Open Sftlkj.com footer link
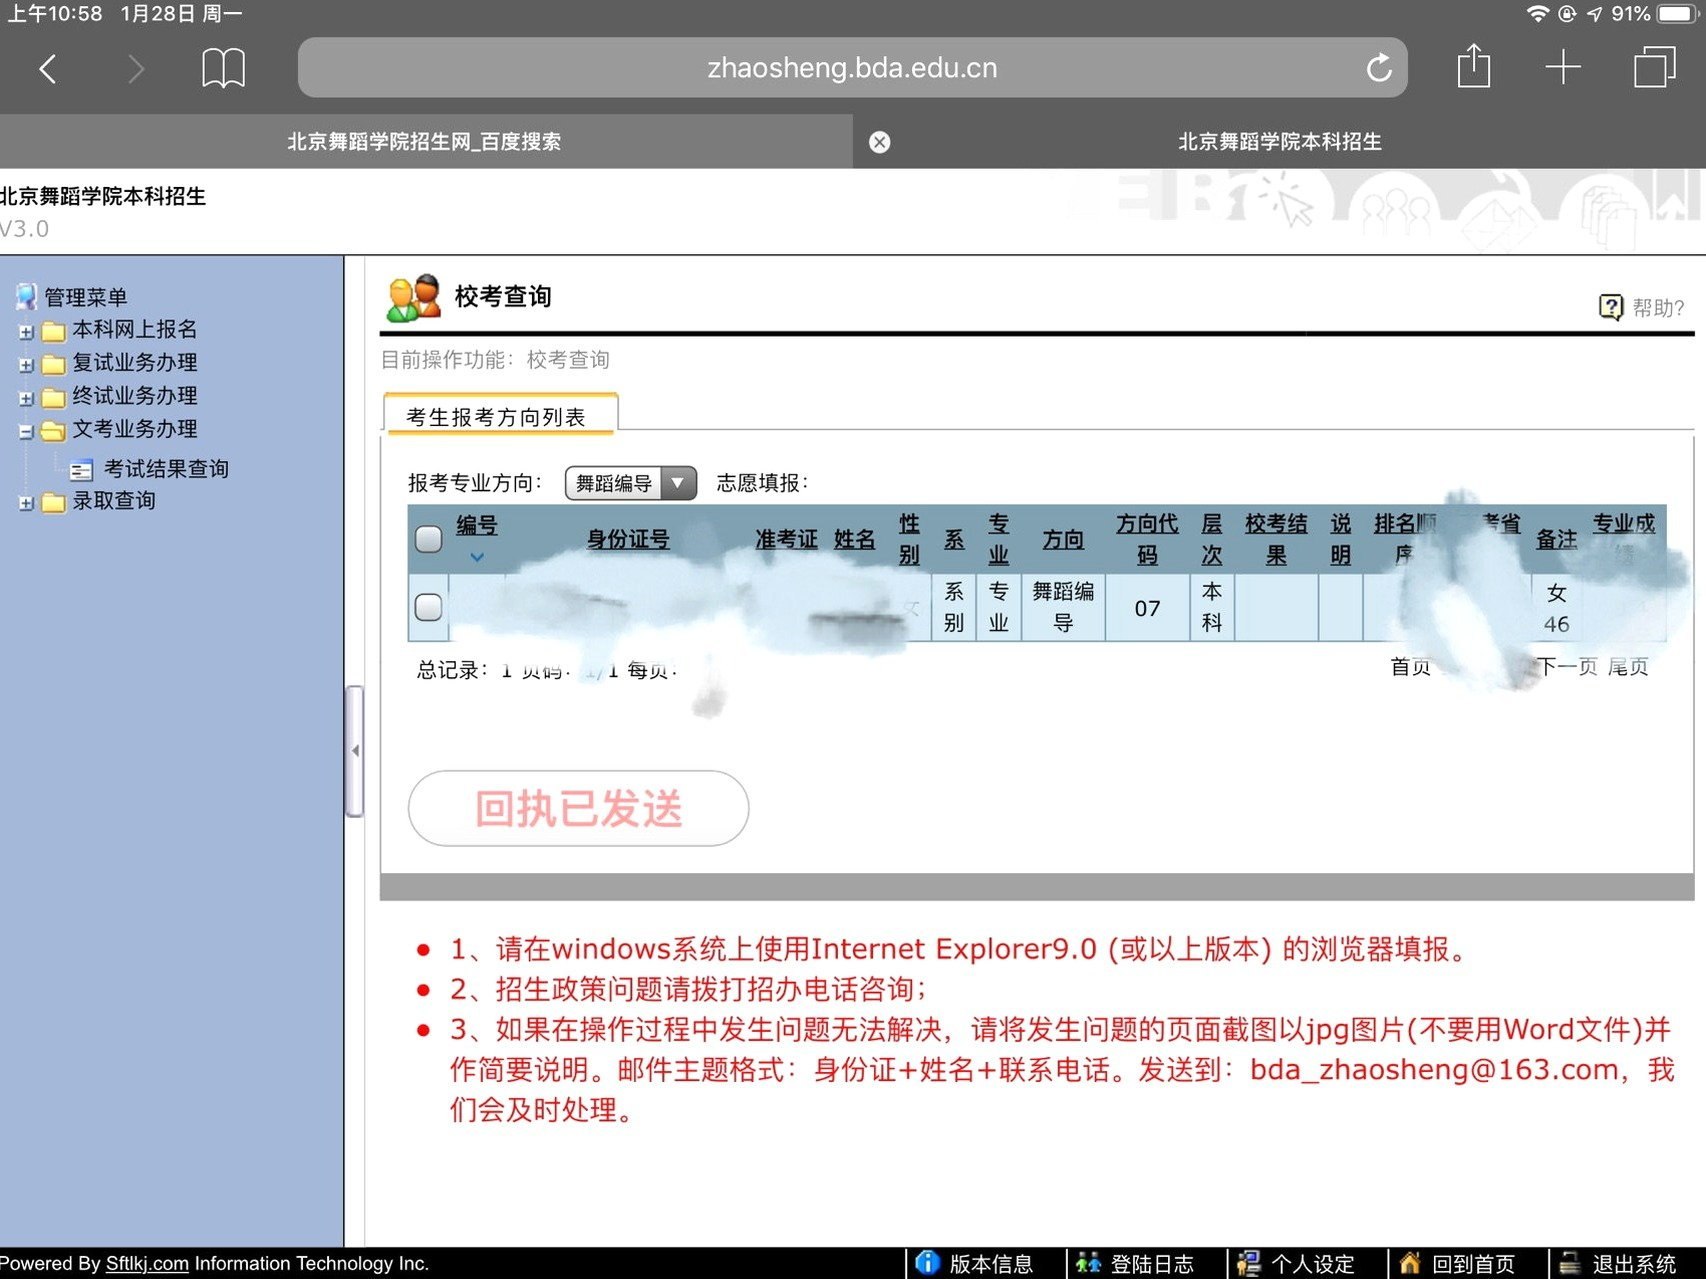1706x1279 pixels. 147,1263
